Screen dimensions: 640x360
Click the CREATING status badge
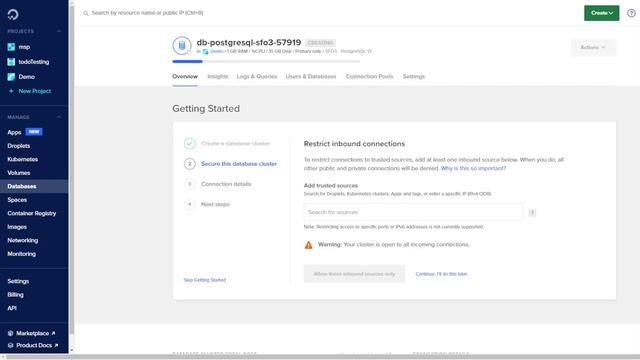tap(320, 43)
